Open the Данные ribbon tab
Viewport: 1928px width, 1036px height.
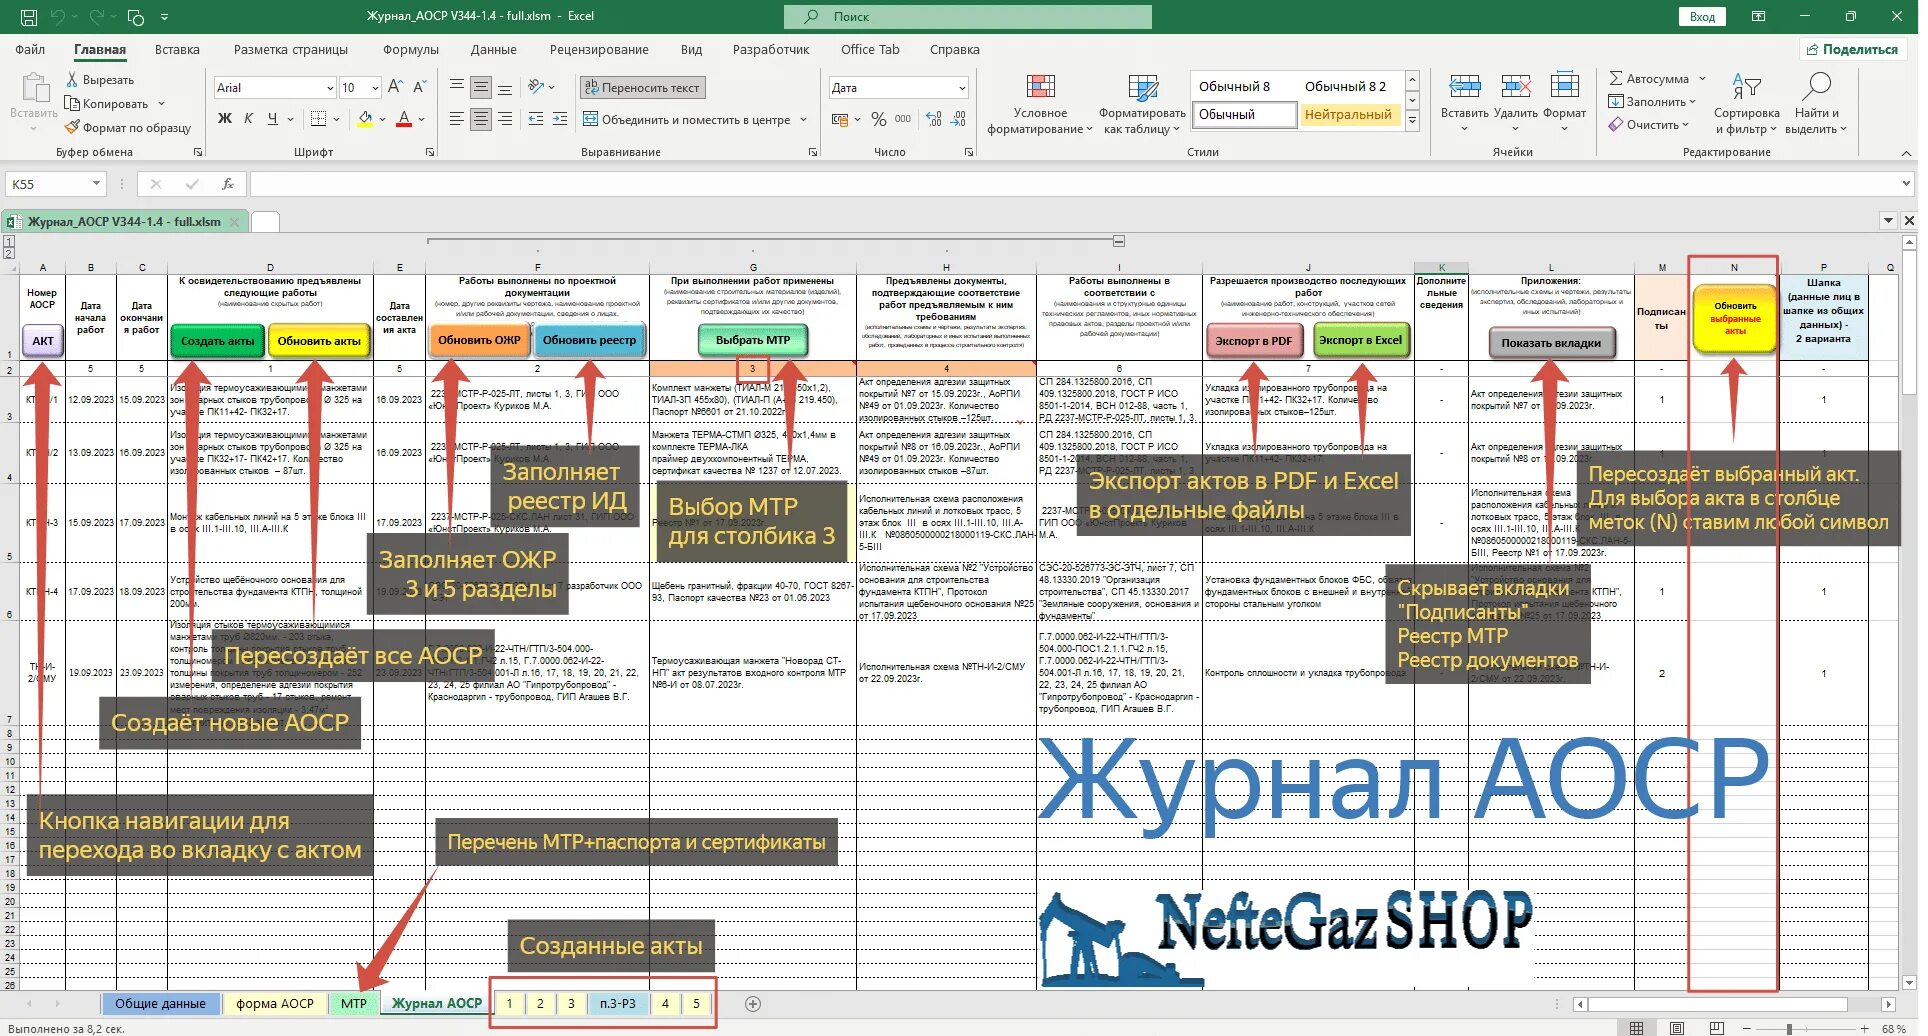[x=494, y=50]
